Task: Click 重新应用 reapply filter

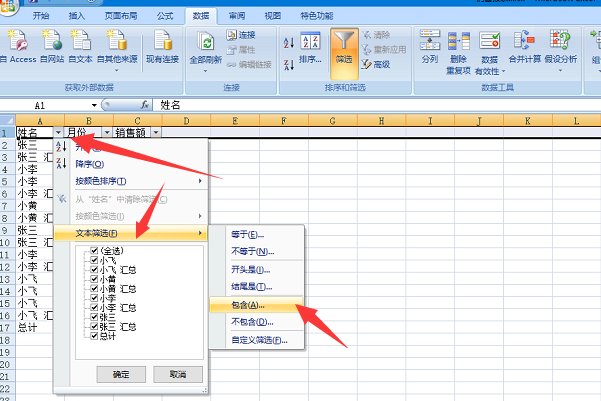Action: point(384,49)
